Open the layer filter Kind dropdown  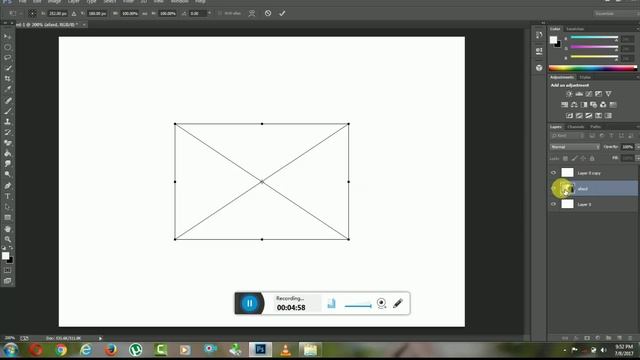[567, 136]
